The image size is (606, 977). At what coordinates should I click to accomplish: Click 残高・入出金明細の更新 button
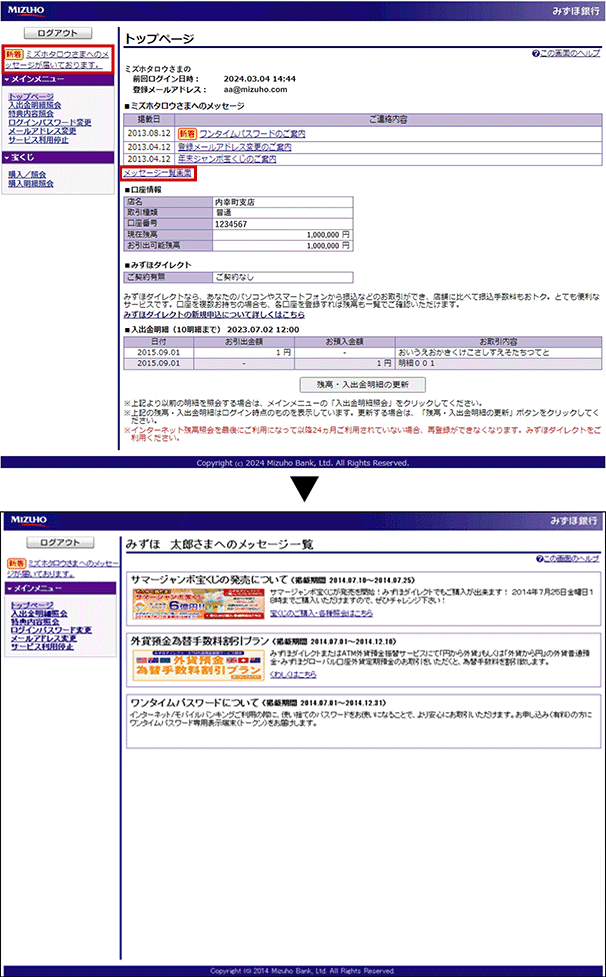(x=362, y=383)
